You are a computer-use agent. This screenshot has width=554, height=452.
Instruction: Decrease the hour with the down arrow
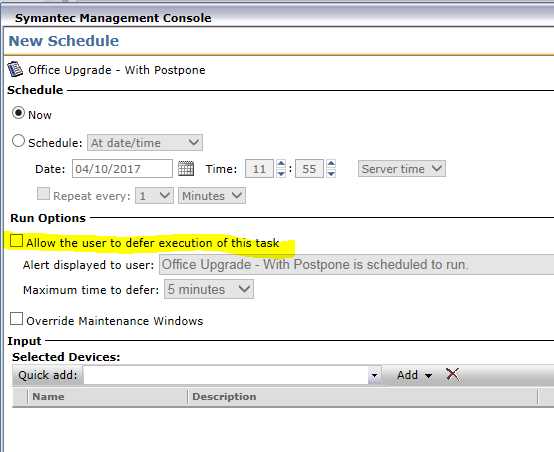pyautogui.click(x=281, y=173)
